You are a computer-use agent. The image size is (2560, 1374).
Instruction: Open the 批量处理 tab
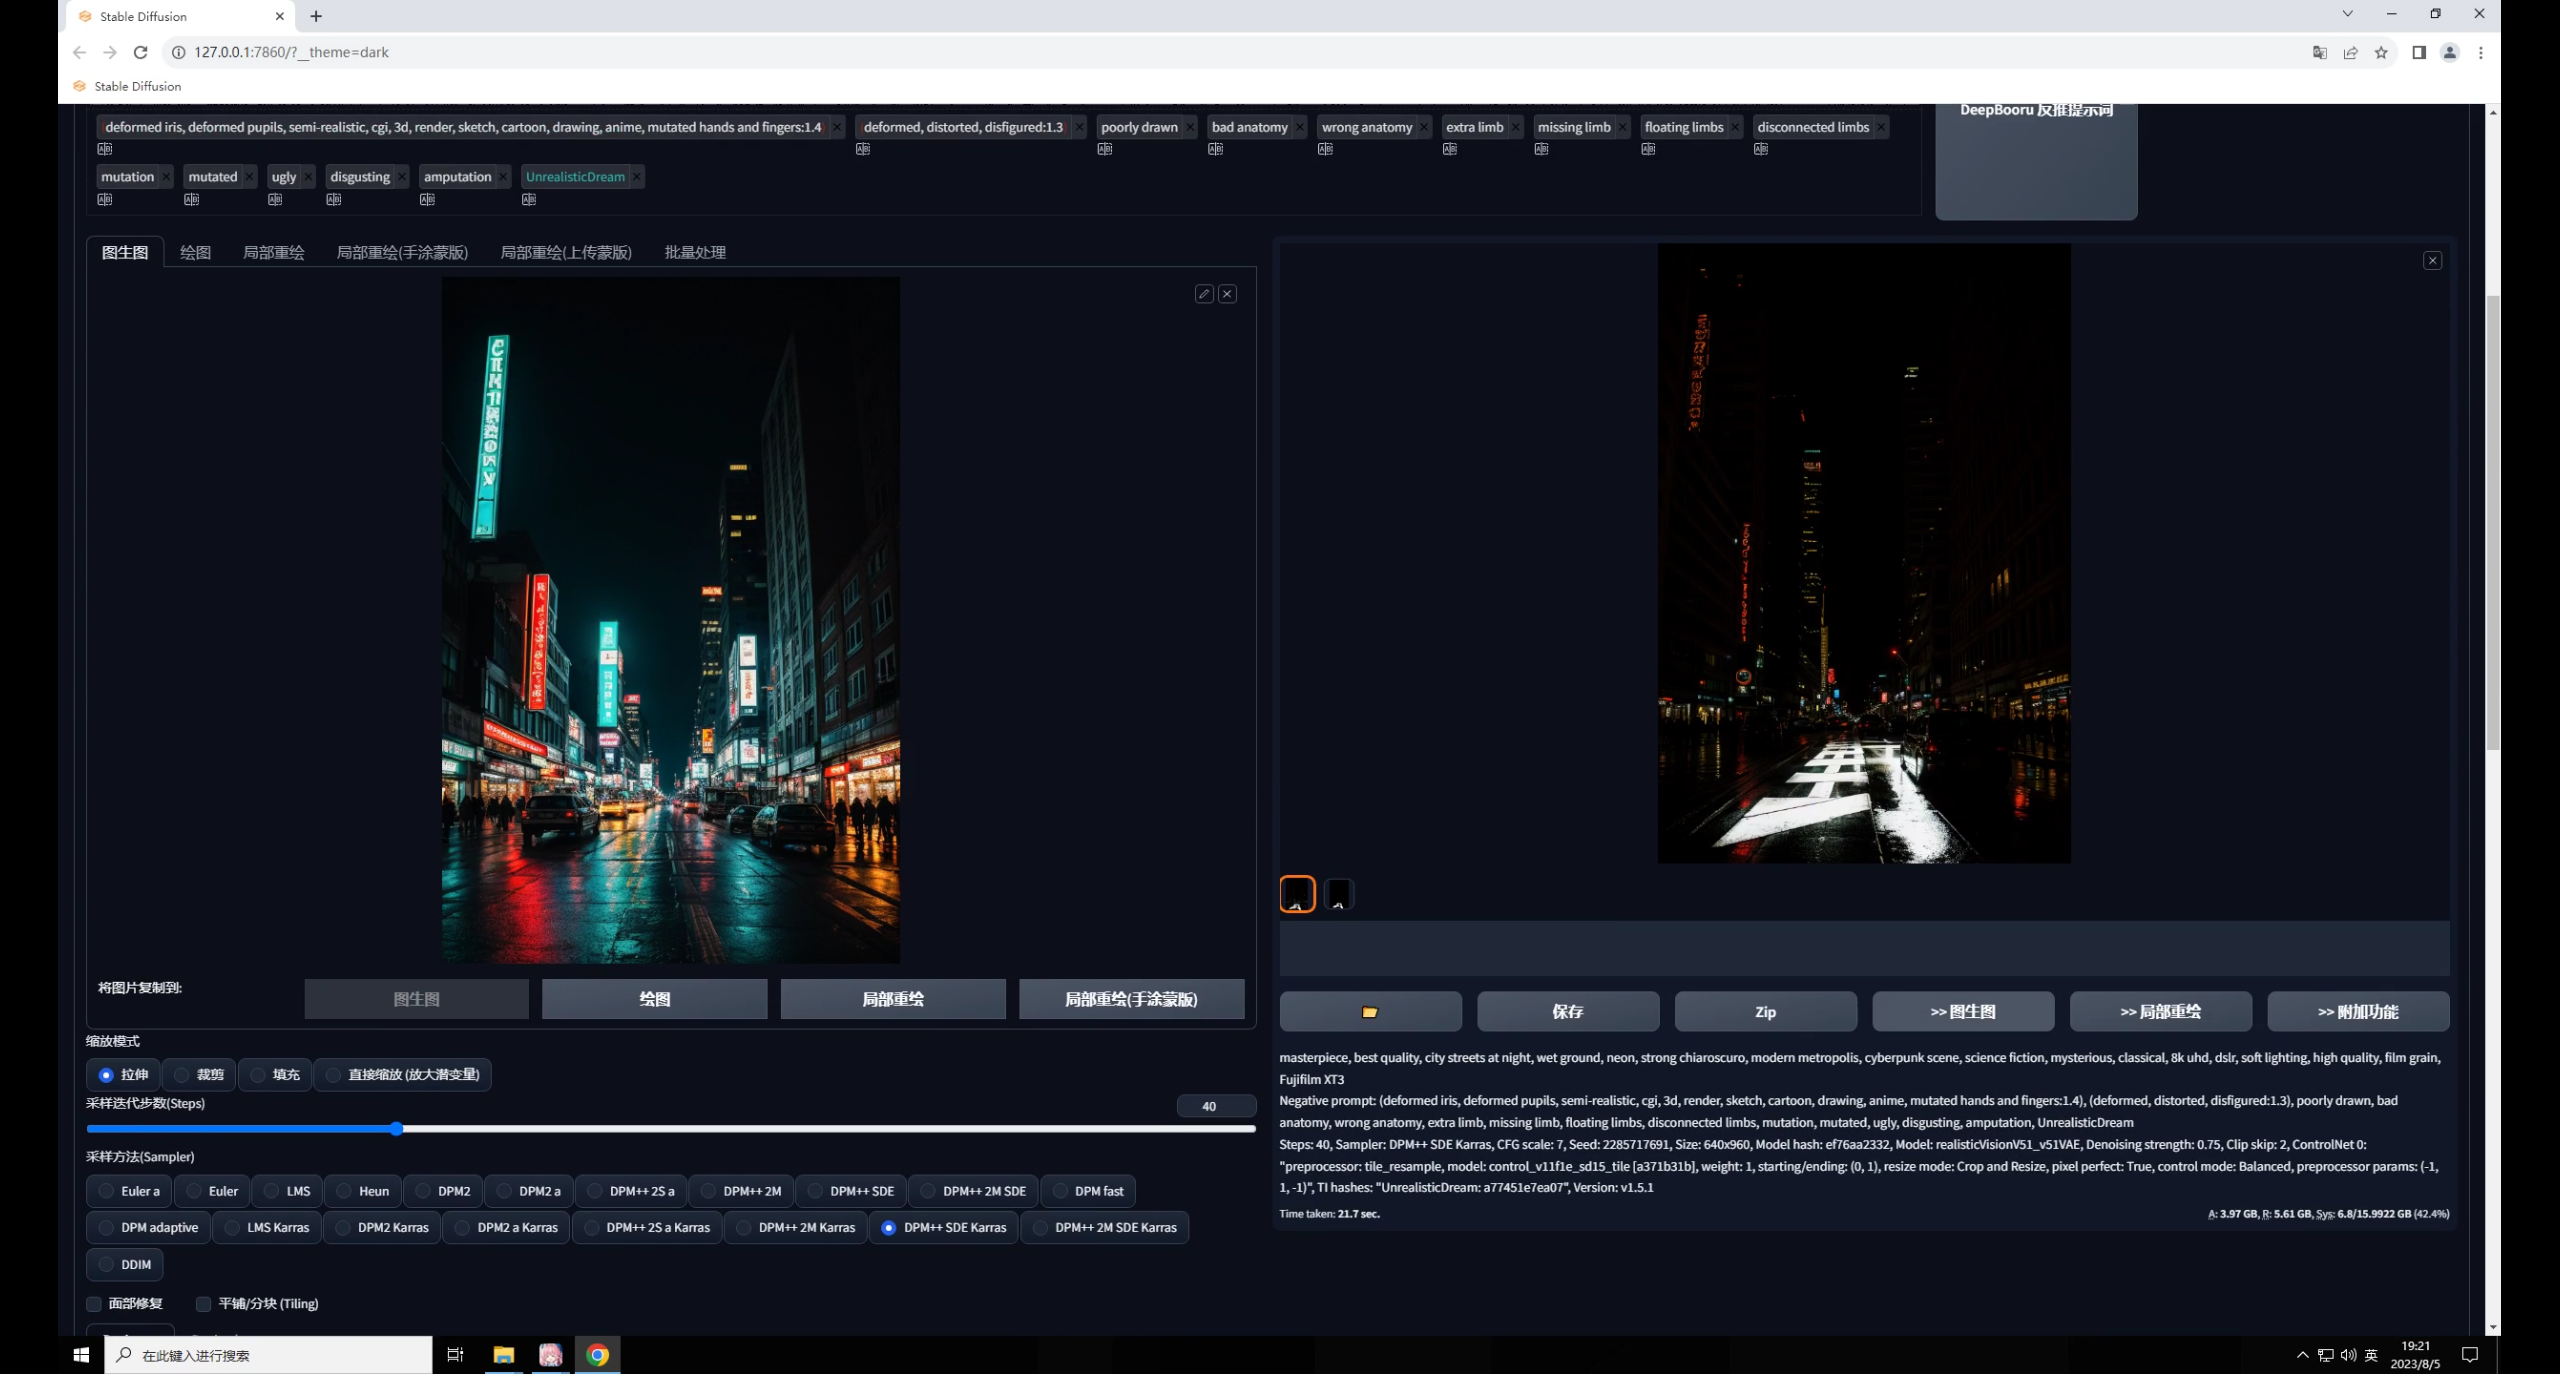tap(694, 252)
